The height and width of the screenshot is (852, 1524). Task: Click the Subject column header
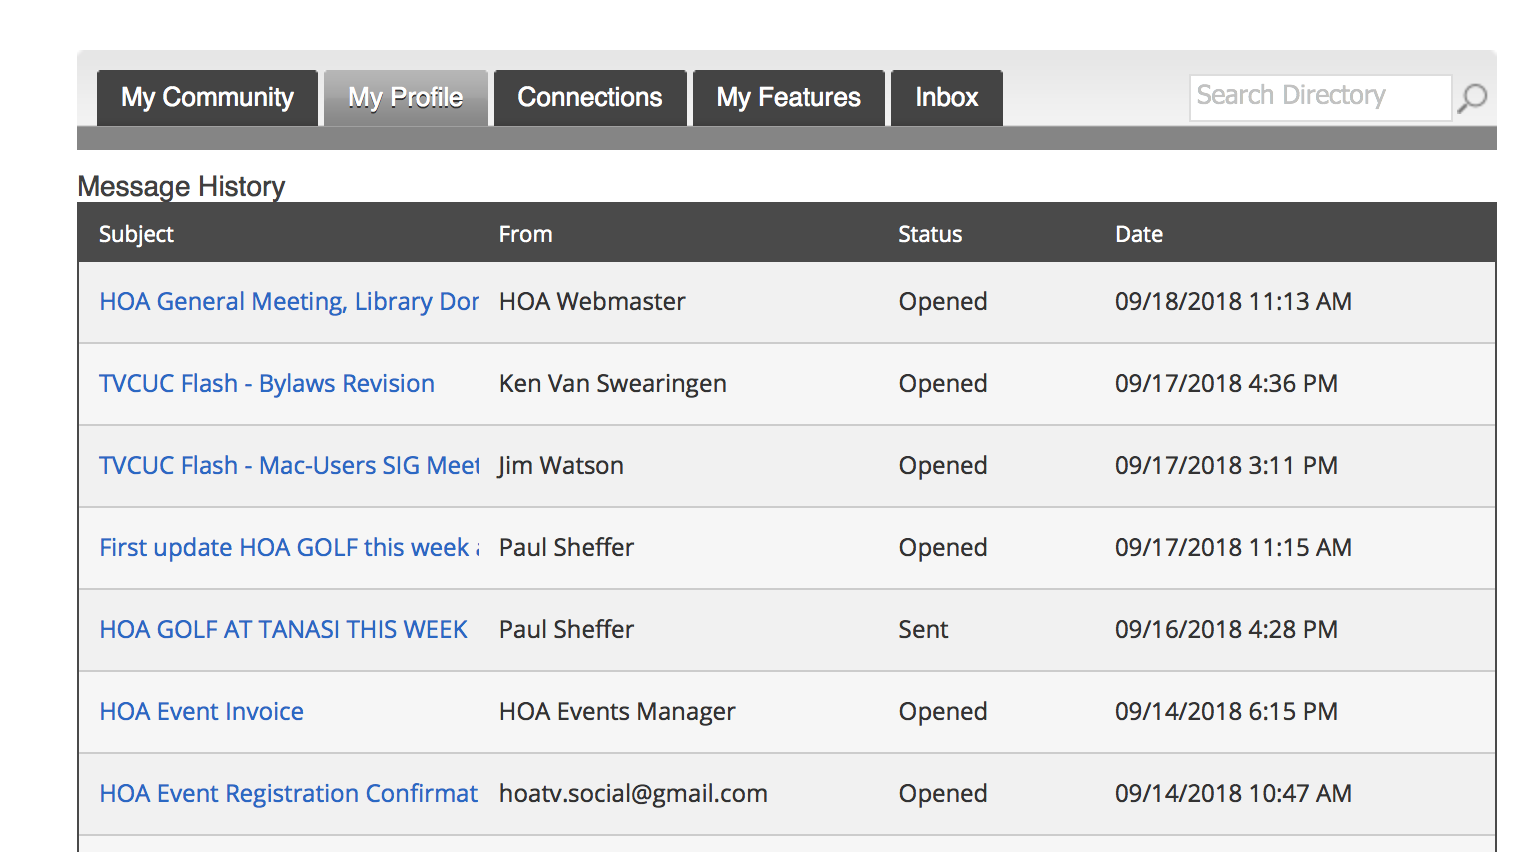(136, 234)
